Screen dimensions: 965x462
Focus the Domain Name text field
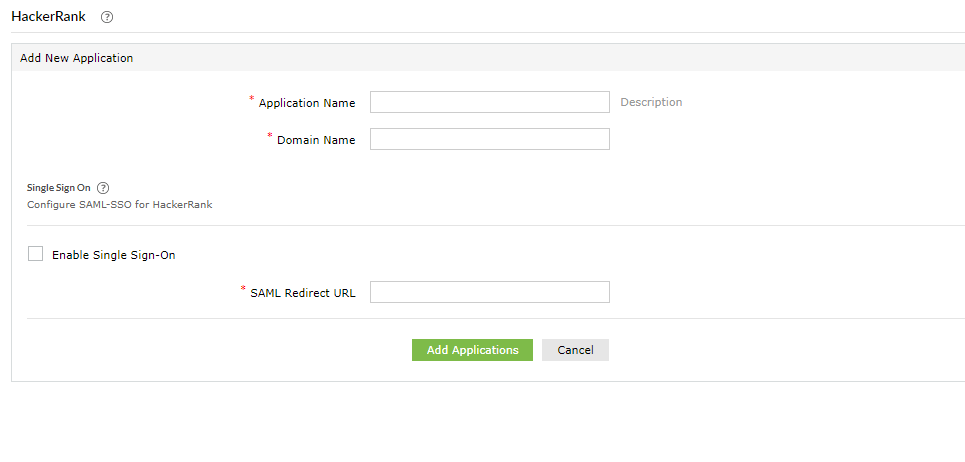click(489, 139)
